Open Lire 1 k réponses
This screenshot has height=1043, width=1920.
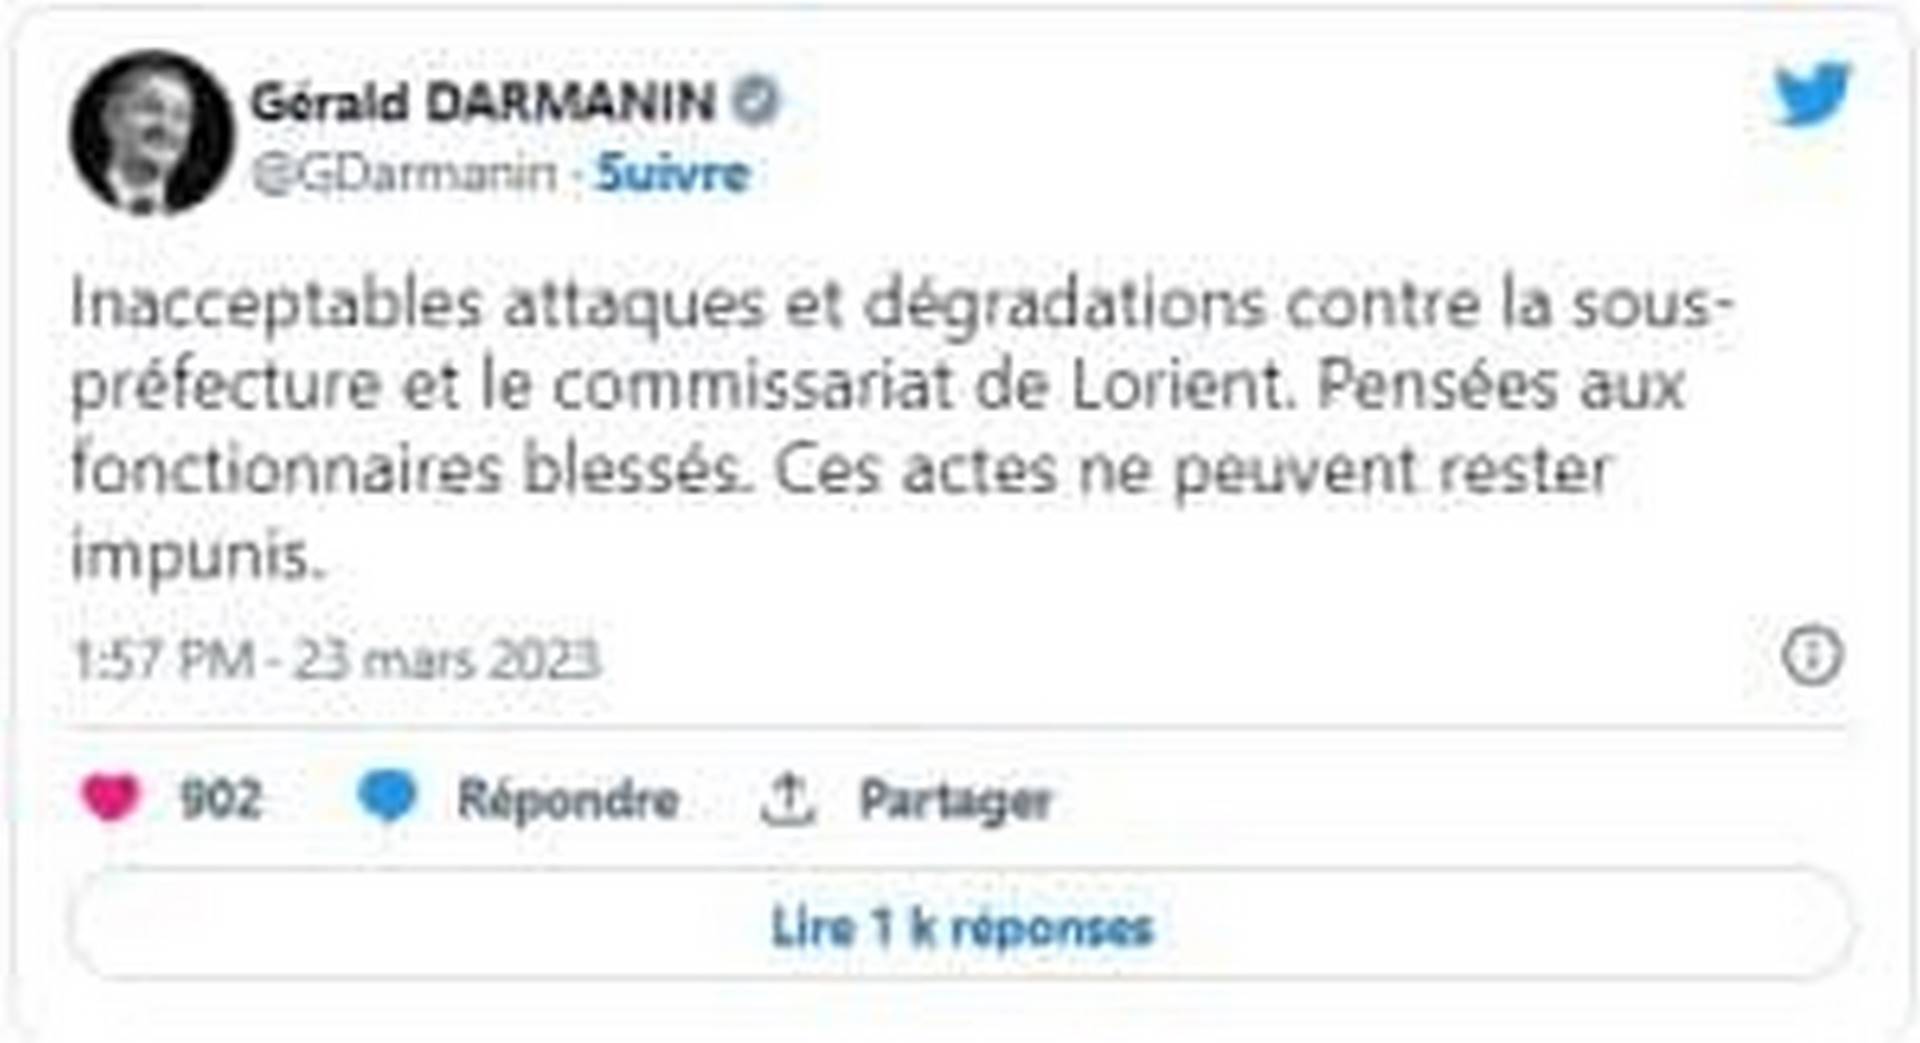(x=961, y=927)
